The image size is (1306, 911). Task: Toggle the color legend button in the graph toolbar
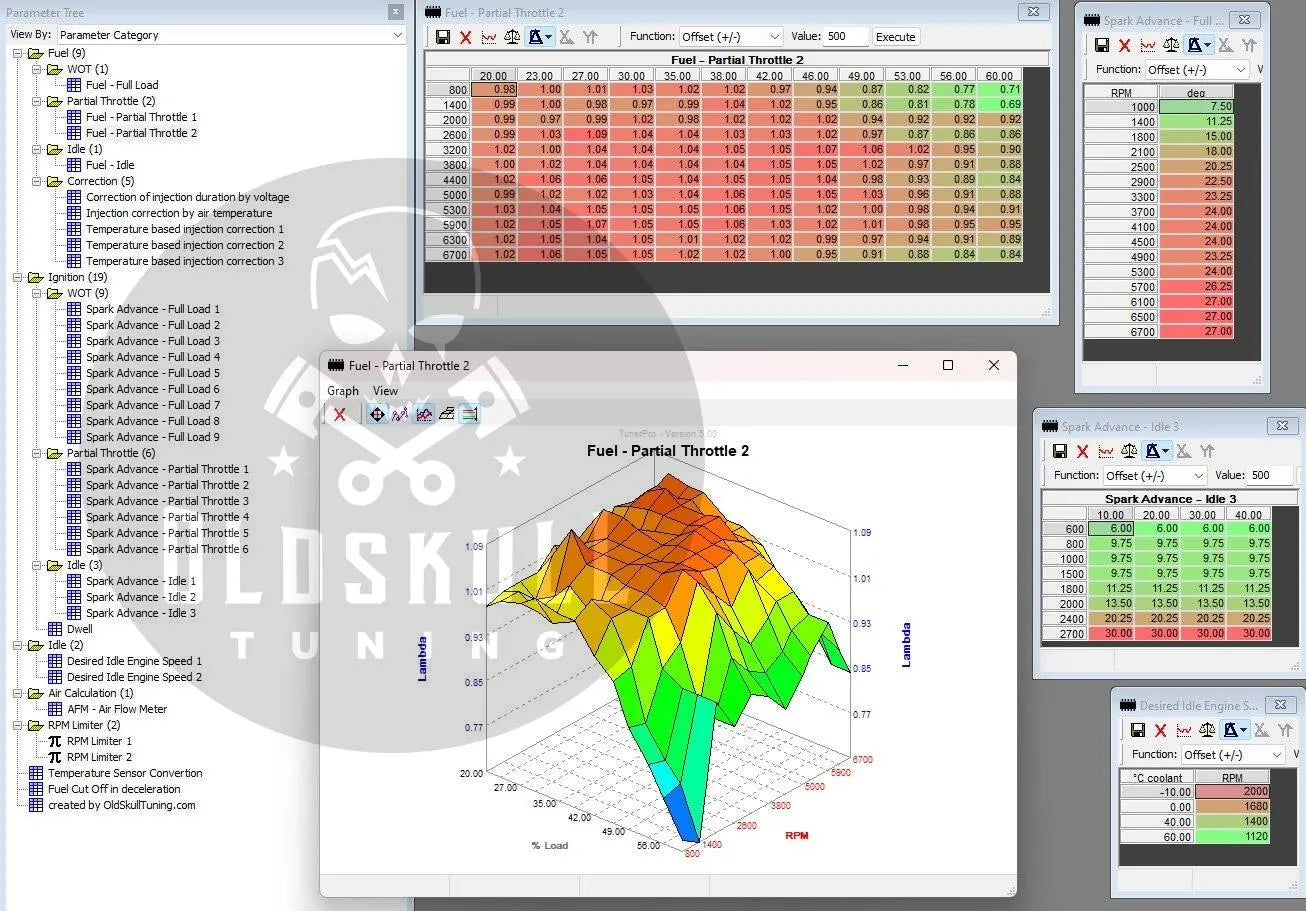[469, 414]
